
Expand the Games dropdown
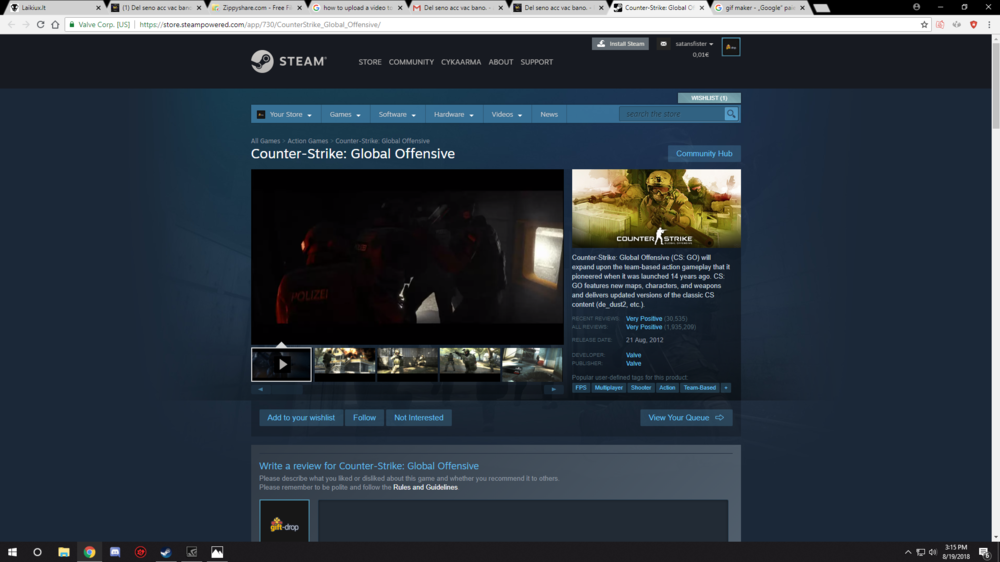click(x=344, y=114)
